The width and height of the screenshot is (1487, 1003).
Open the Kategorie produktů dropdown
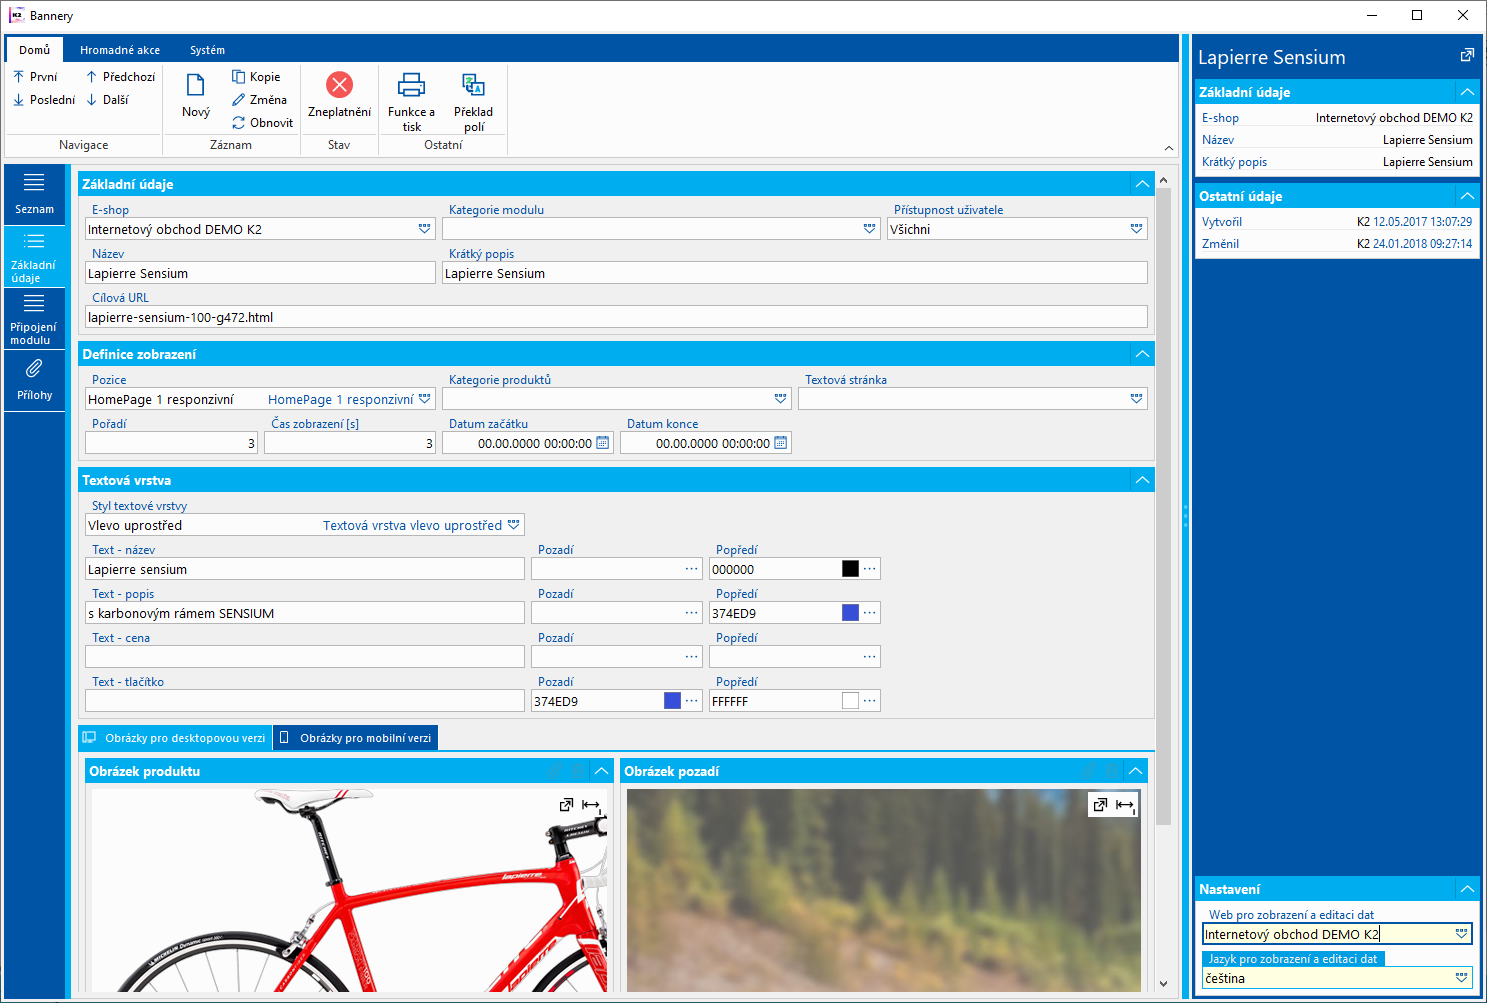click(x=781, y=399)
